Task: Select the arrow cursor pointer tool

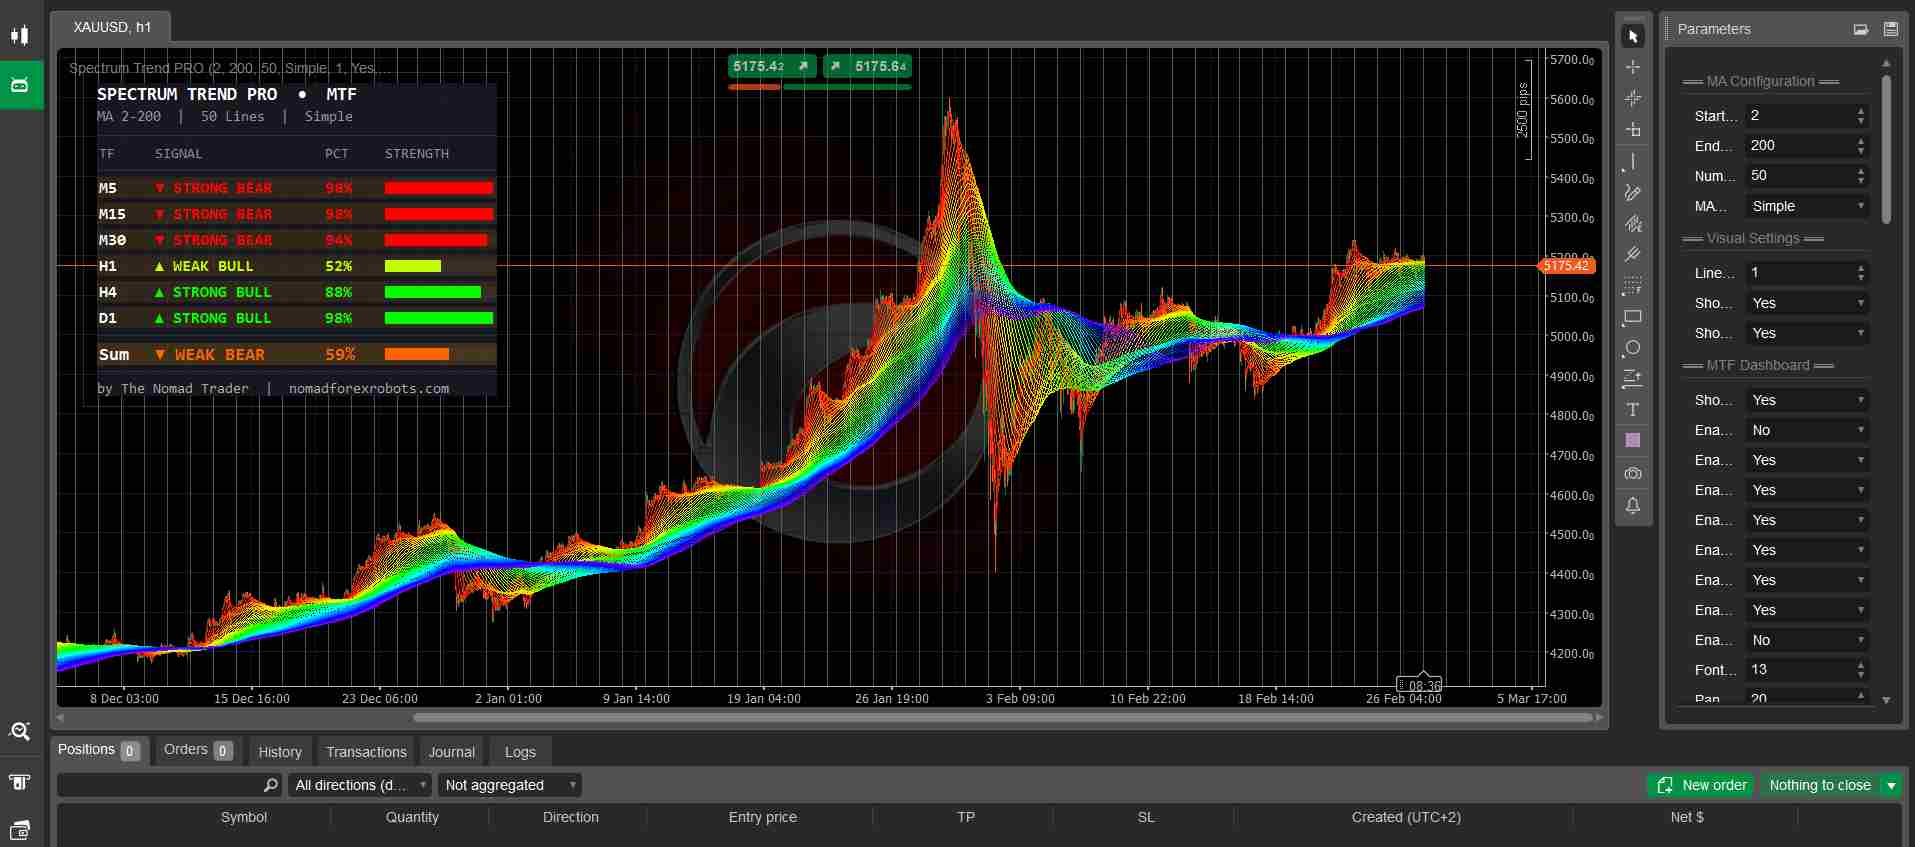Action: [1632, 36]
